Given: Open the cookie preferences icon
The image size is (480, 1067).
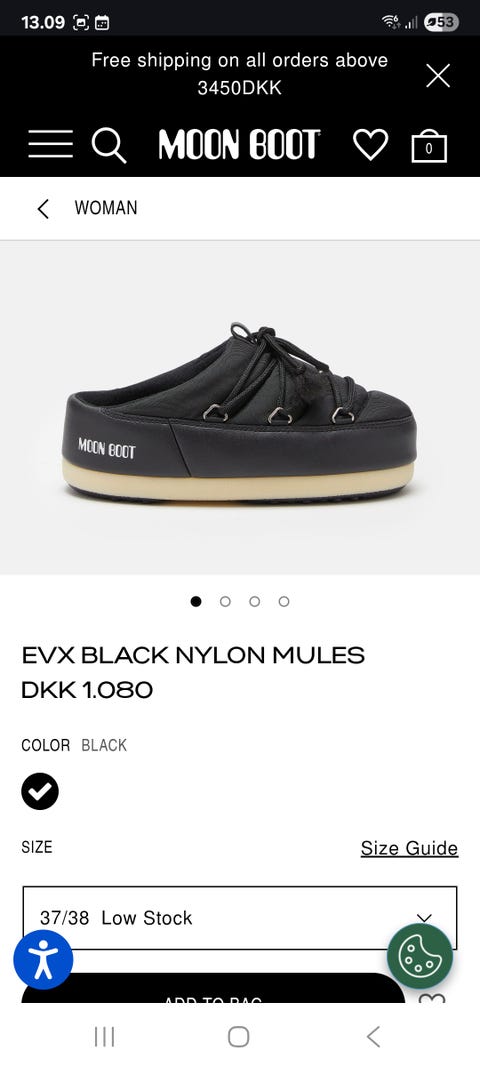Looking at the screenshot, I should (x=420, y=956).
